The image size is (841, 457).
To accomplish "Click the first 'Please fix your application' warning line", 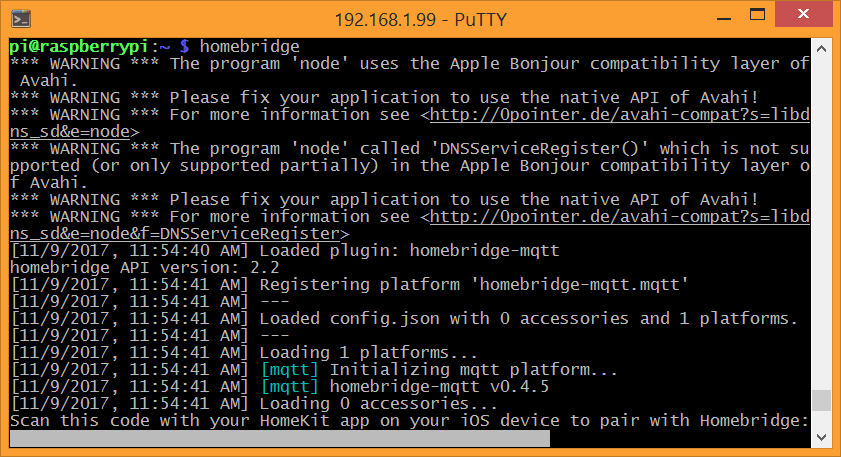I will [384, 98].
